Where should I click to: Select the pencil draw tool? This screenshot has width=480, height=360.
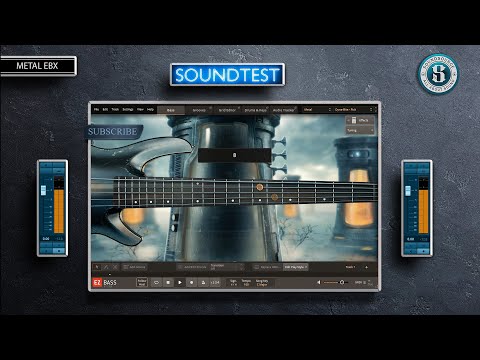click(106, 267)
